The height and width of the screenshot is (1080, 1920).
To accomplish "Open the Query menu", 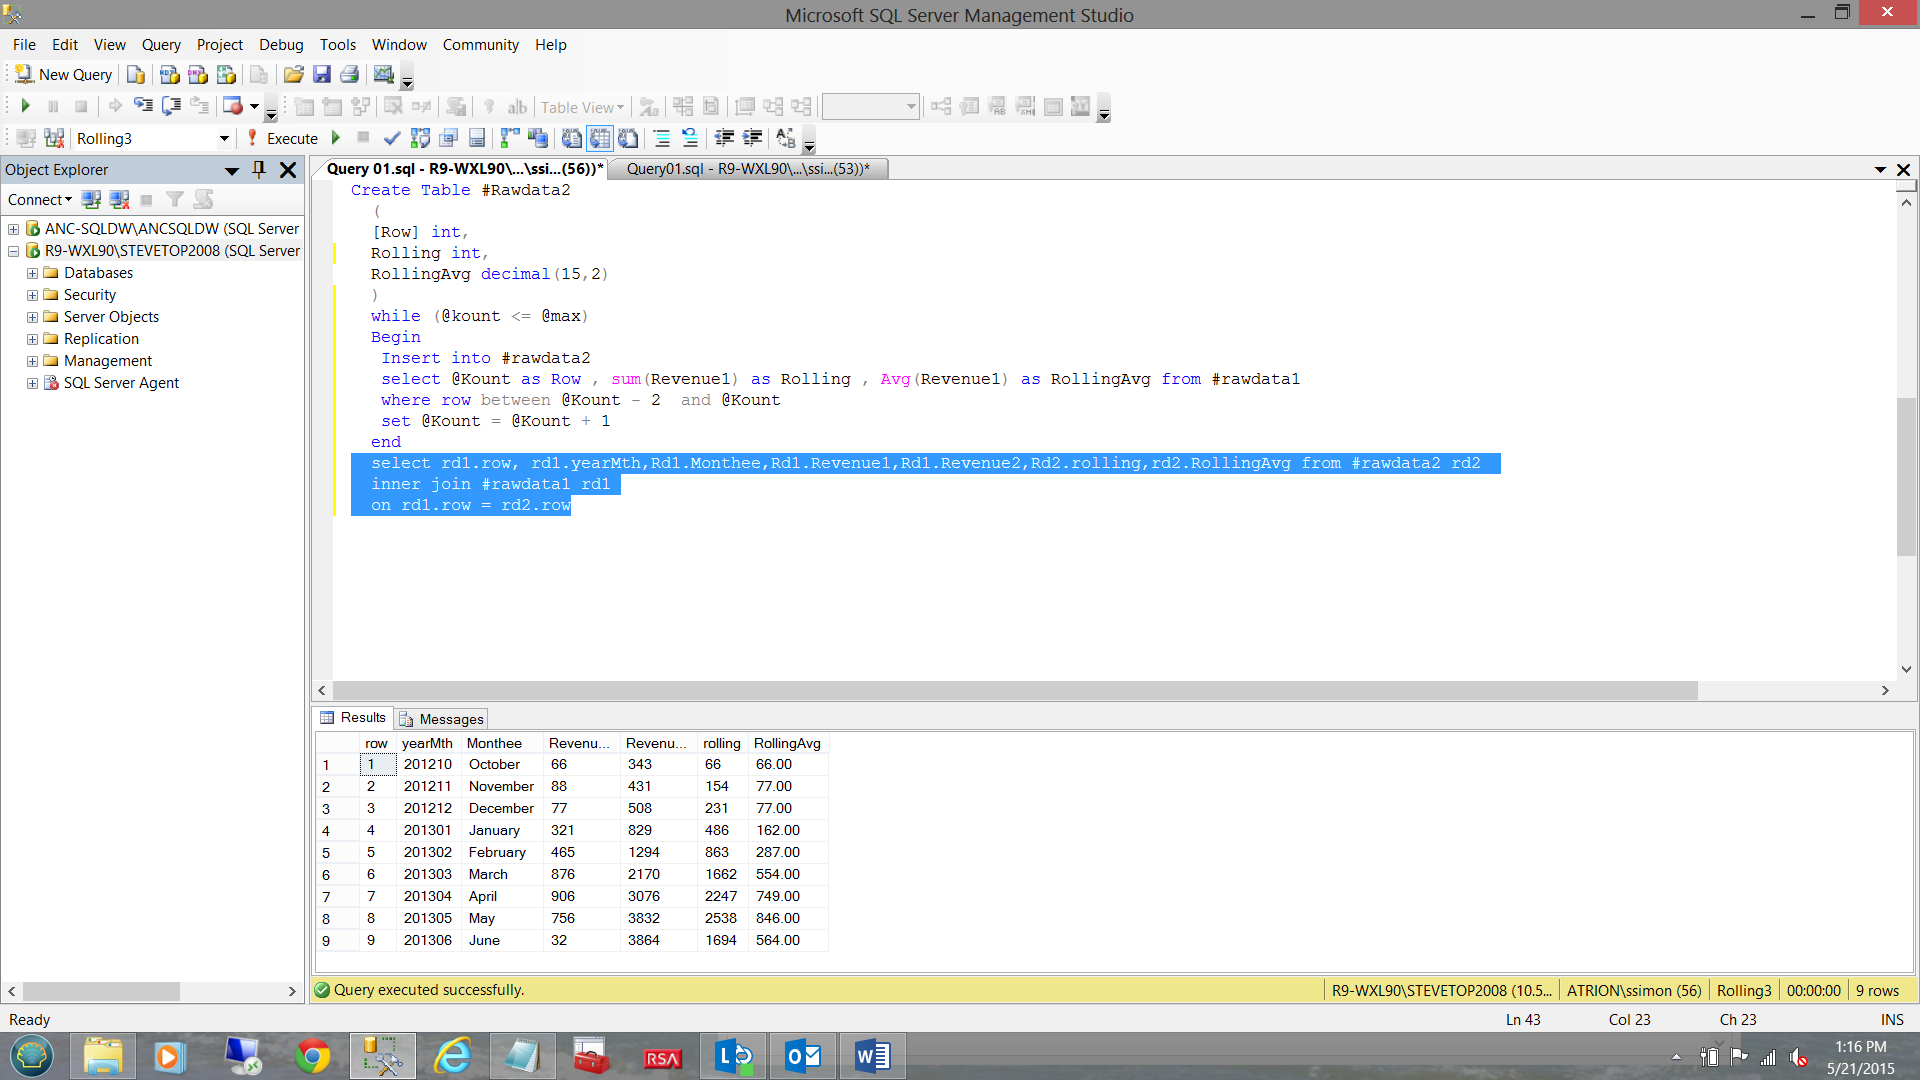I will pyautogui.click(x=161, y=45).
